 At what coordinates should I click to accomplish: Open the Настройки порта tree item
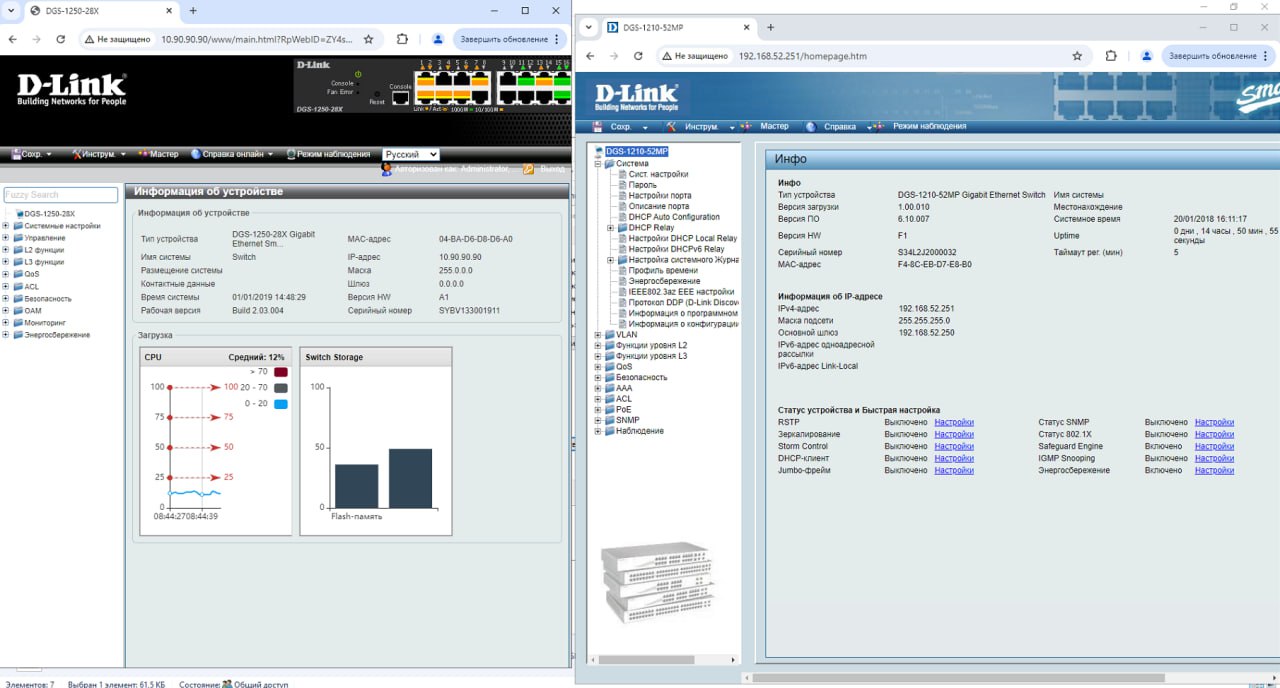(x=660, y=196)
